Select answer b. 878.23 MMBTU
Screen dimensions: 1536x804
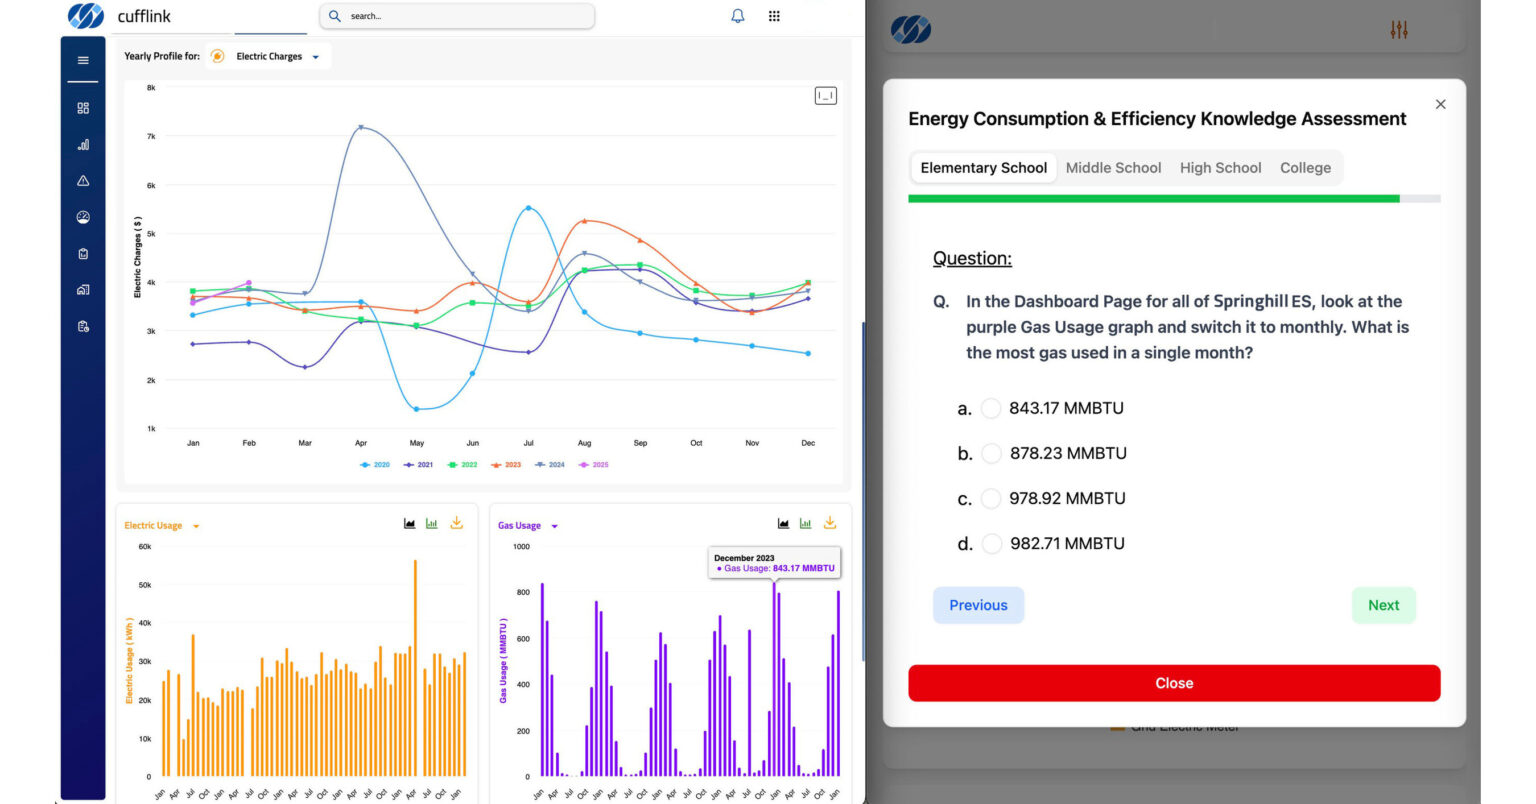991,453
